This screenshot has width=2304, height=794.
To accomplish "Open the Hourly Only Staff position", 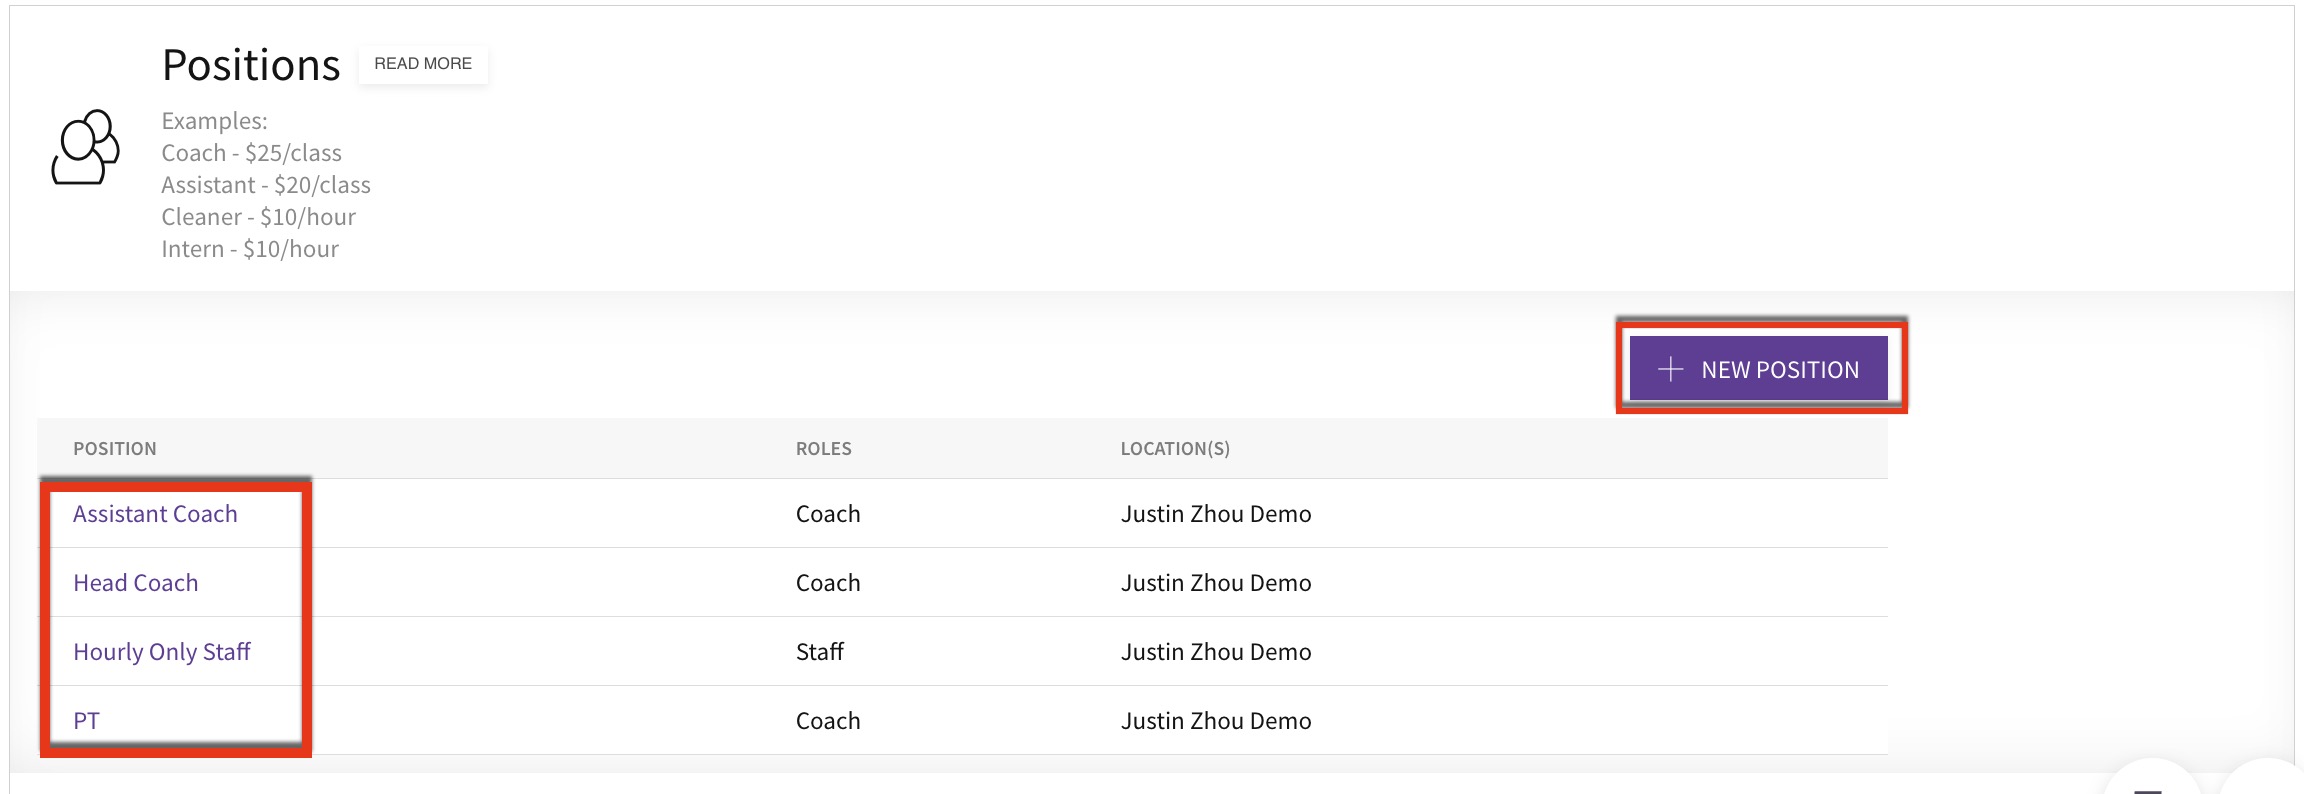I will (x=162, y=652).
